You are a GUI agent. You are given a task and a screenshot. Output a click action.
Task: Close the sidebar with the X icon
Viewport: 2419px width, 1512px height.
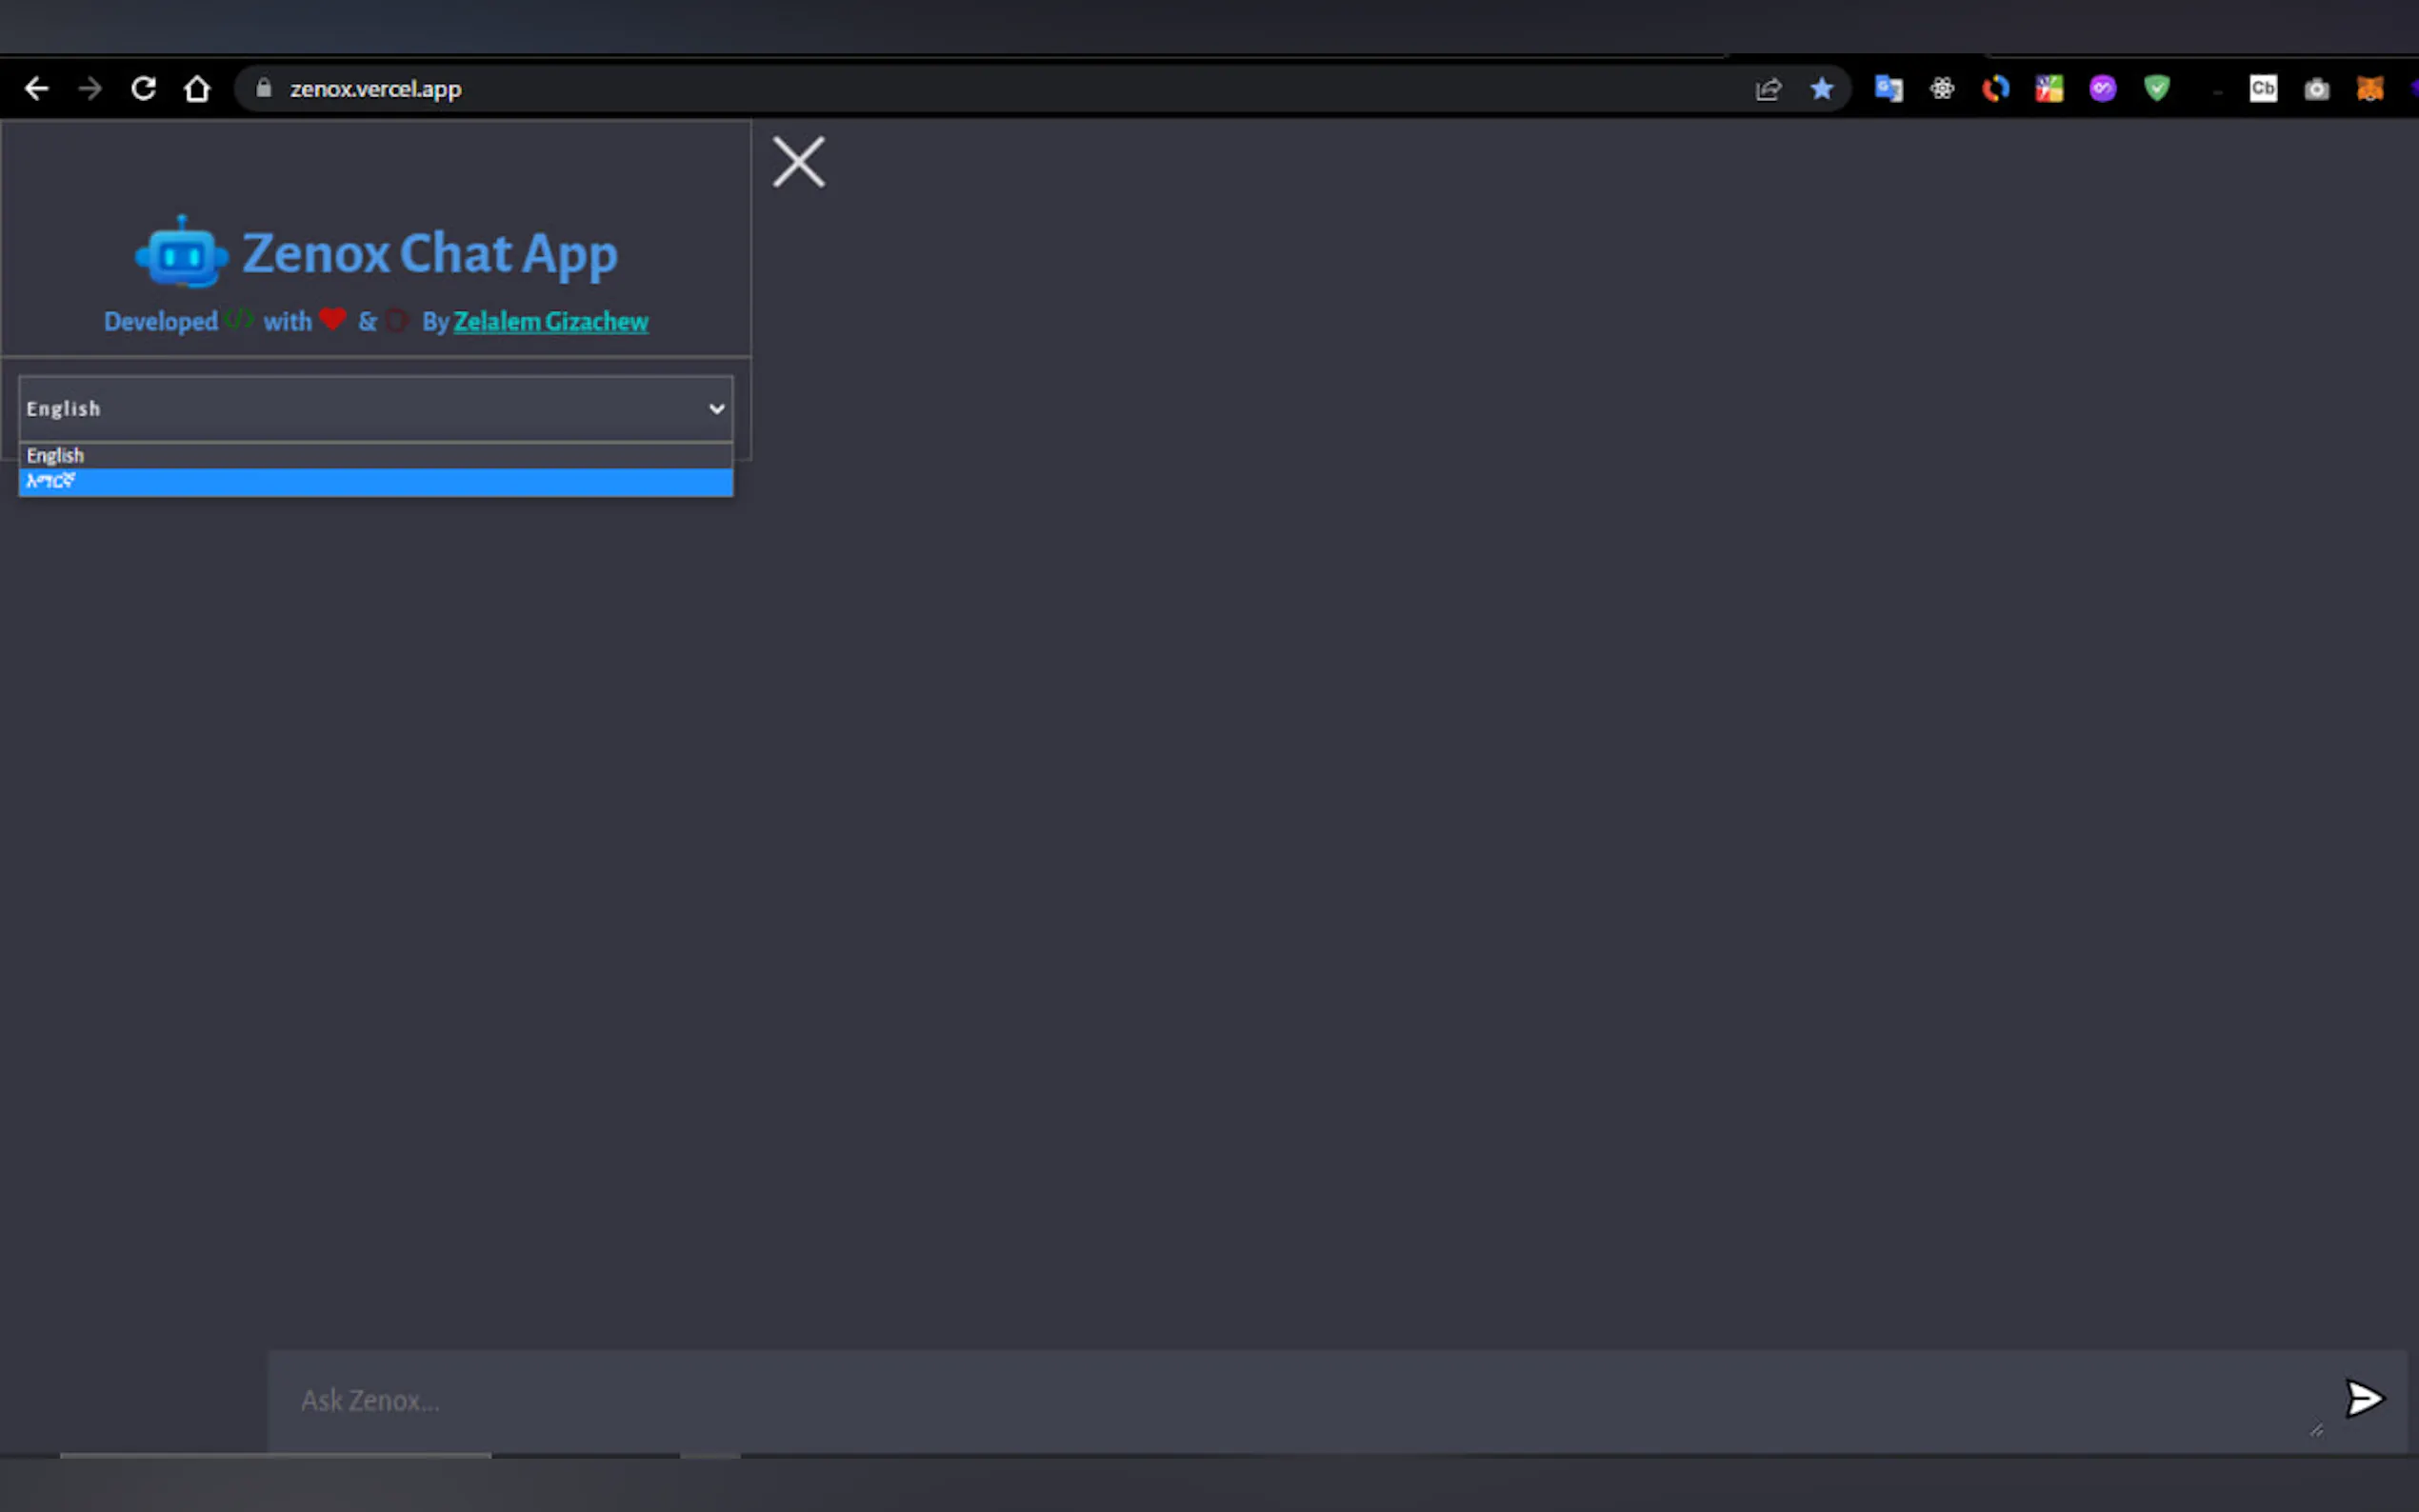coord(798,162)
